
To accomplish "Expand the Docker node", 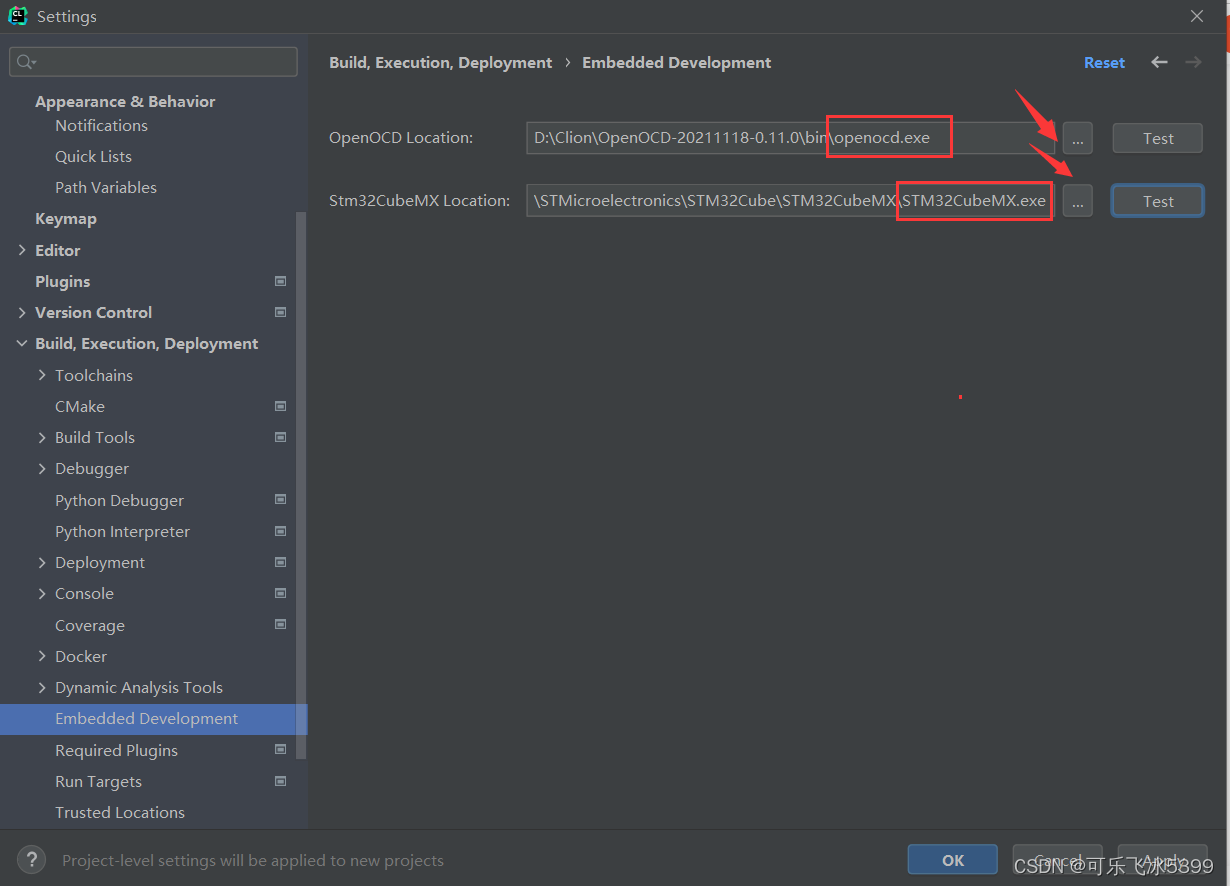I will click(x=42, y=656).
